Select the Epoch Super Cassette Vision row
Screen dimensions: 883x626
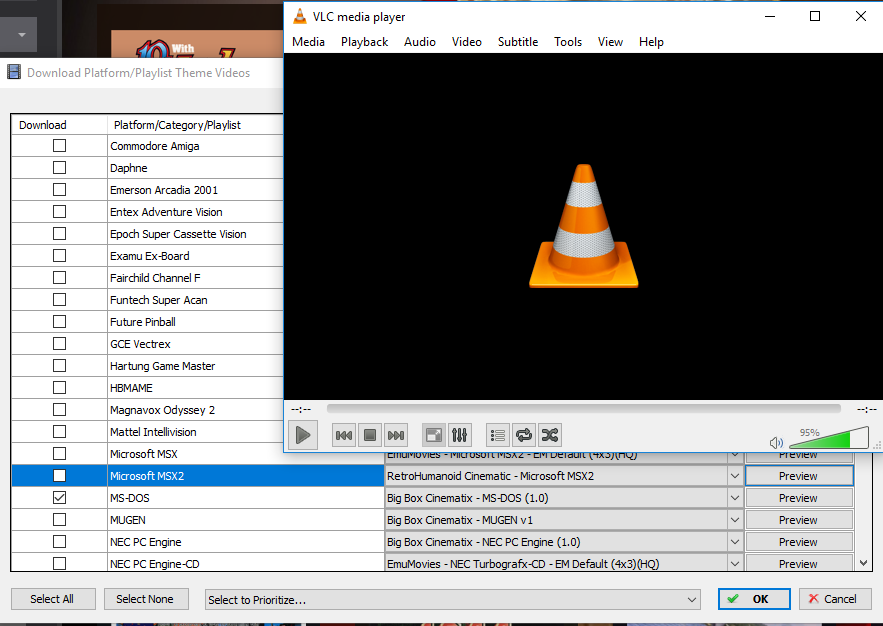coord(147,234)
